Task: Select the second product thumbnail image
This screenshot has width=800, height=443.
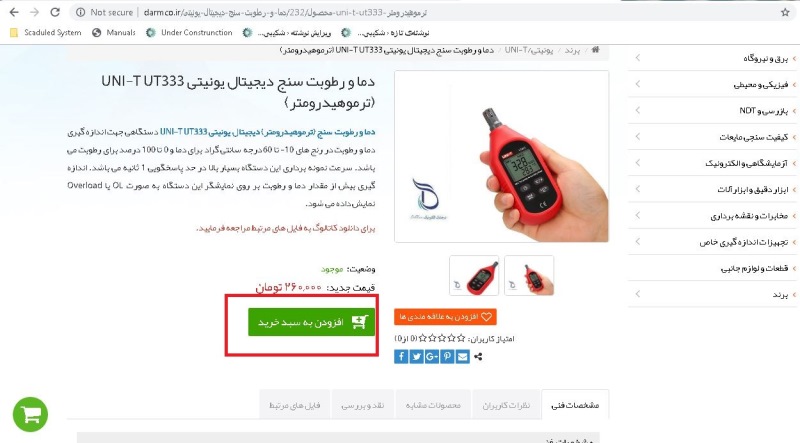Action: click(474, 276)
